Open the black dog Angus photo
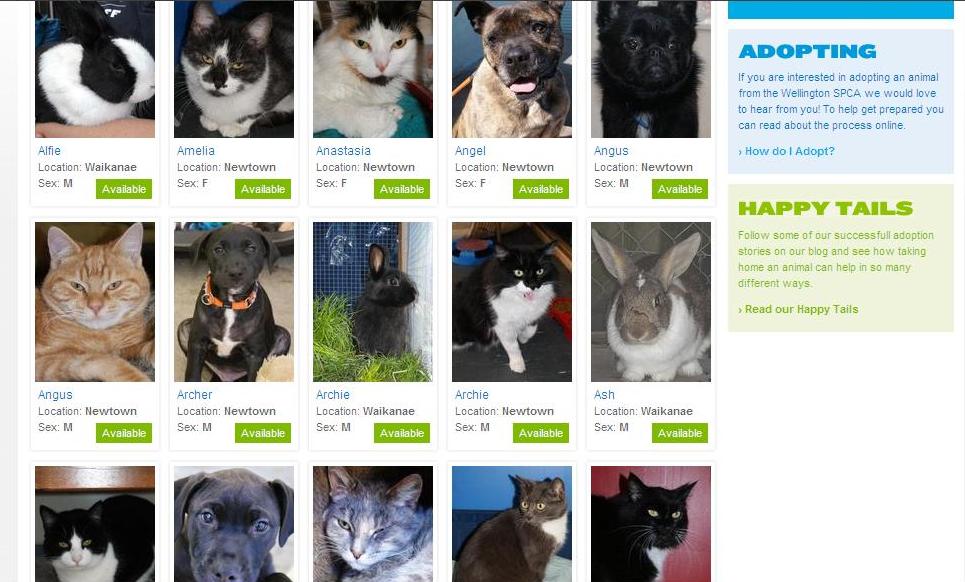 (651, 69)
